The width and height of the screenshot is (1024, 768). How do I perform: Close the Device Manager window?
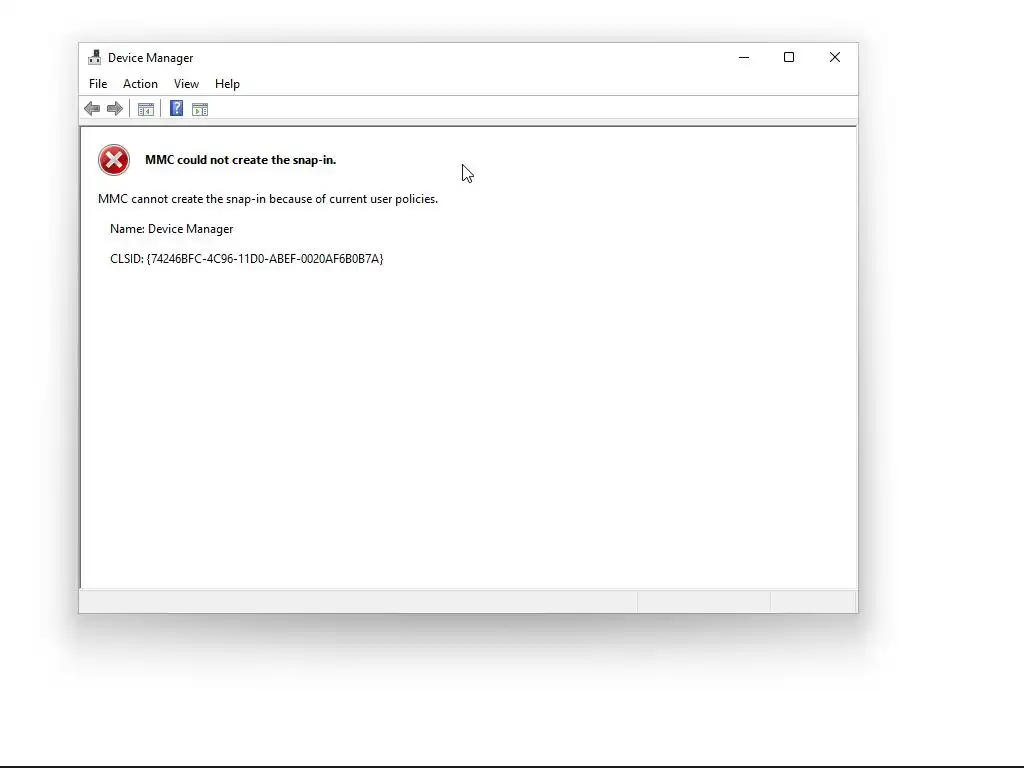tap(835, 57)
